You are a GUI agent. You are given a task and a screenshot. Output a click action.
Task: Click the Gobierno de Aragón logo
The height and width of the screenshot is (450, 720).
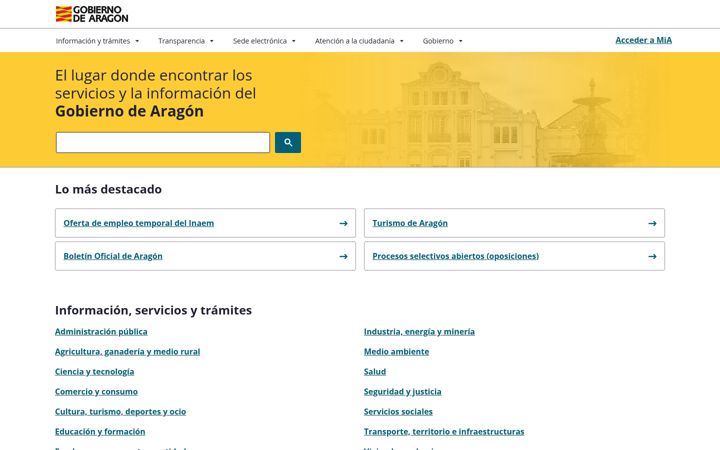point(92,14)
